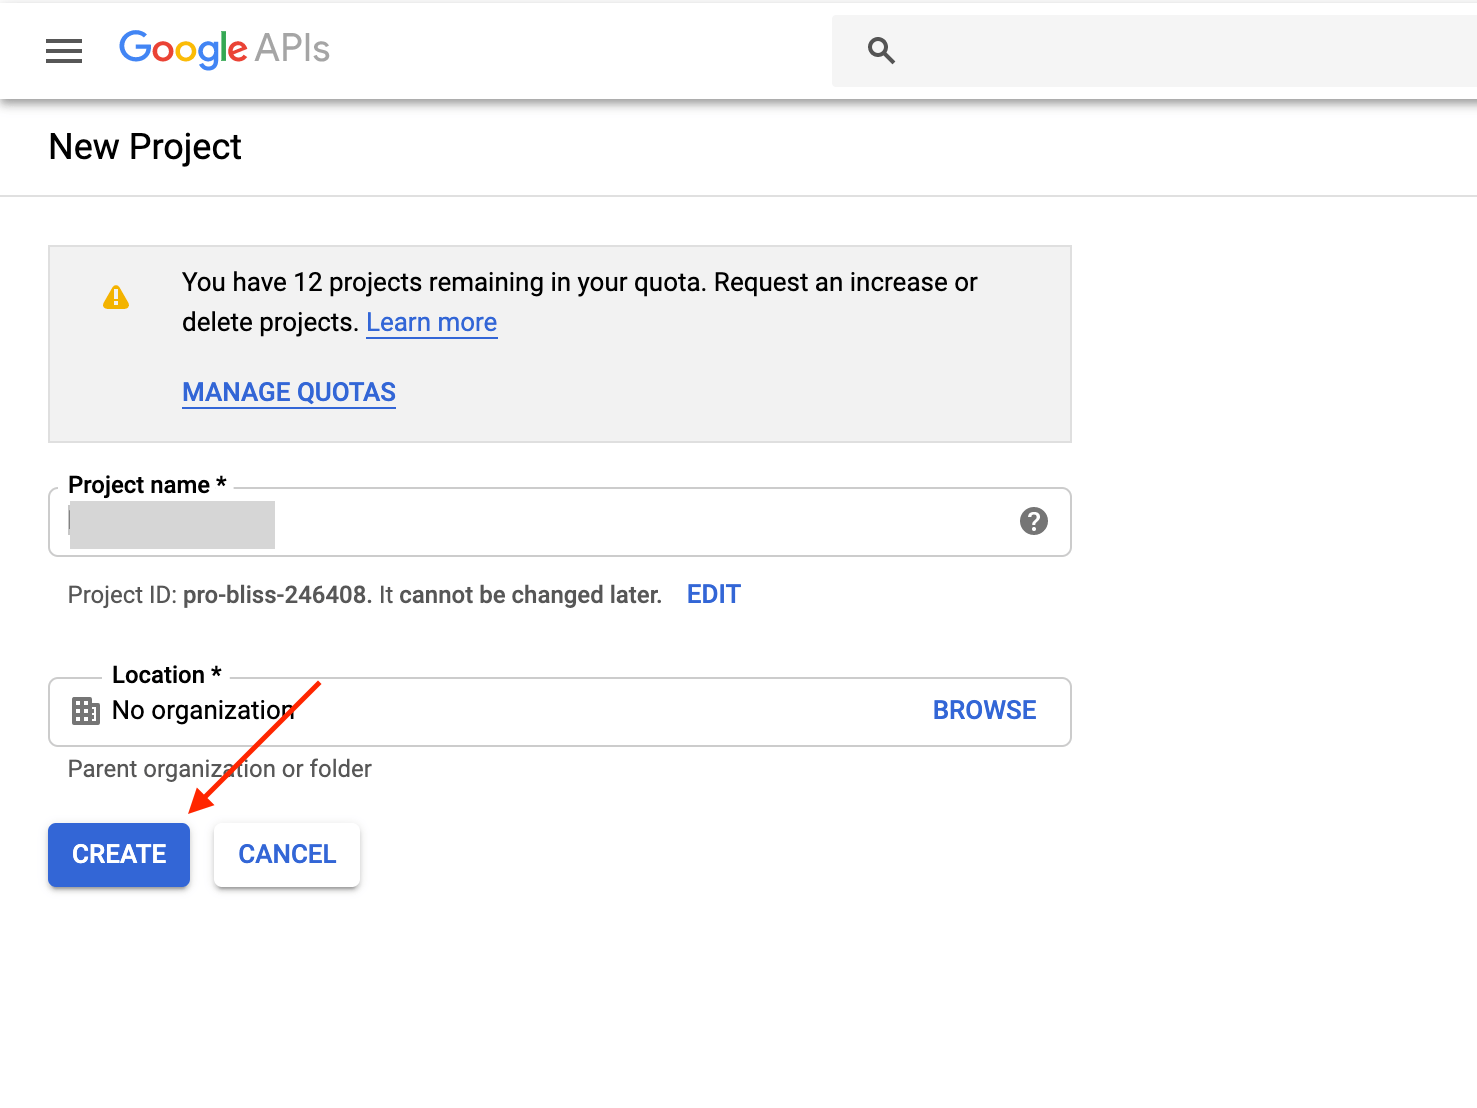Viewport: 1477px width, 1108px height.
Task: Click the search magnifier icon
Action: pos(881,50)
